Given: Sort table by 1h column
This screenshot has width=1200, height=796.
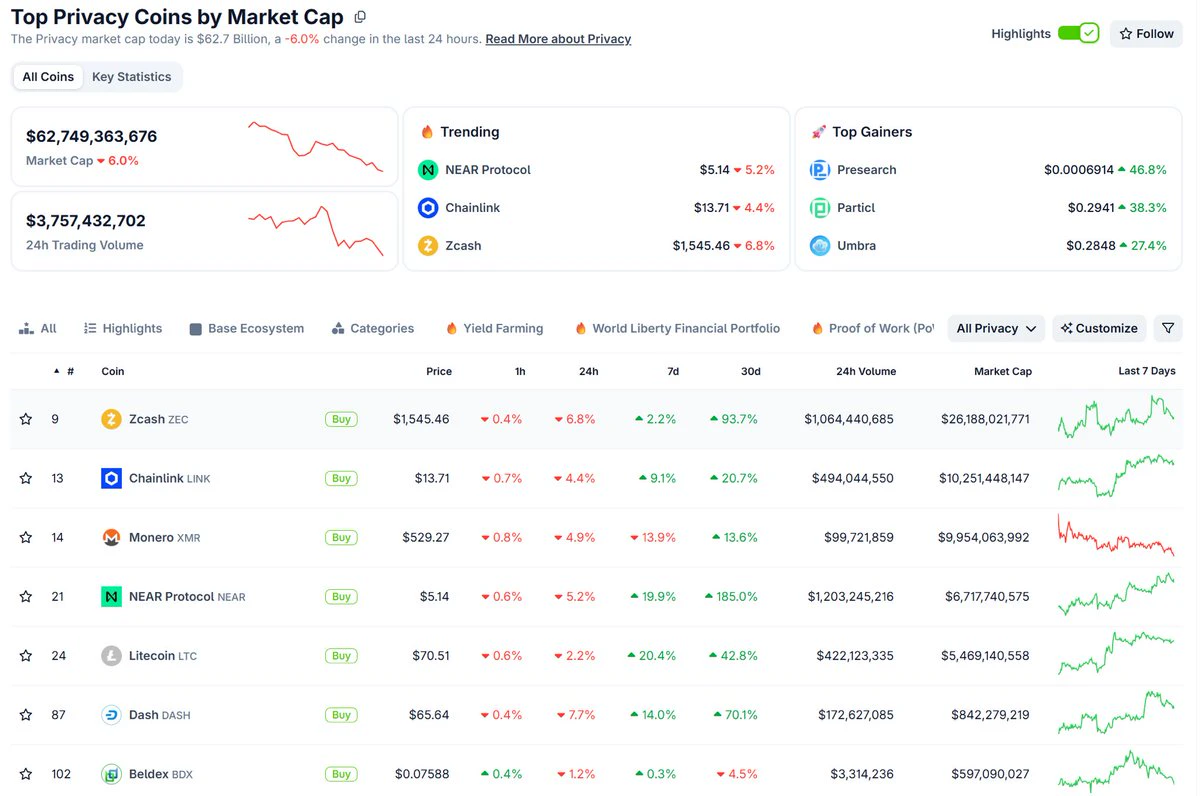Looking at the screenshot, I should [520, 371].
